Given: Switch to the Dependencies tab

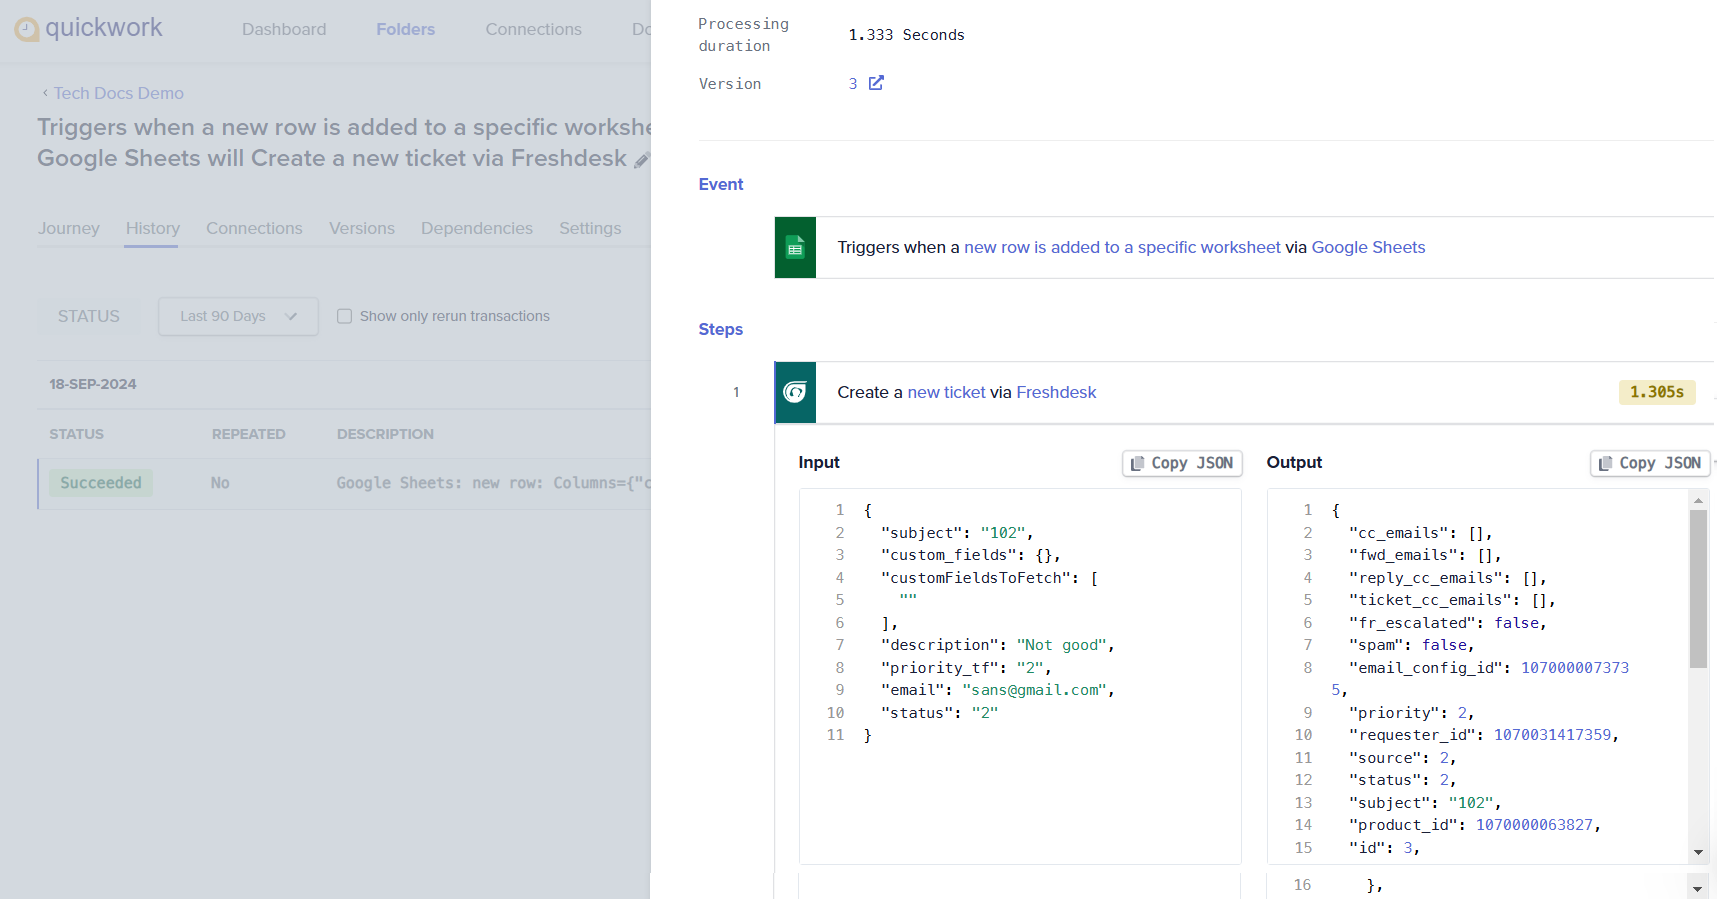Looking at the screenshot, I should [x=477, y=228].
